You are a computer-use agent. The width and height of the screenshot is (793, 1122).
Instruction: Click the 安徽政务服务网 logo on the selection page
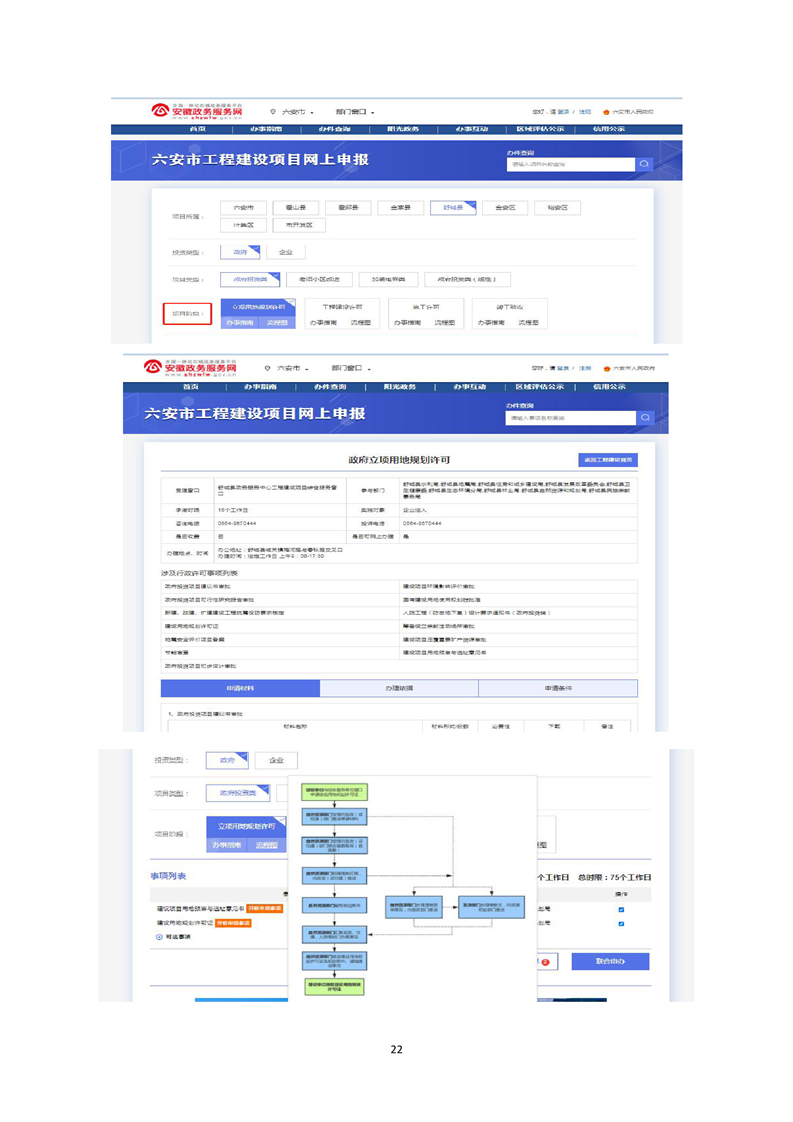click(197, 111)
